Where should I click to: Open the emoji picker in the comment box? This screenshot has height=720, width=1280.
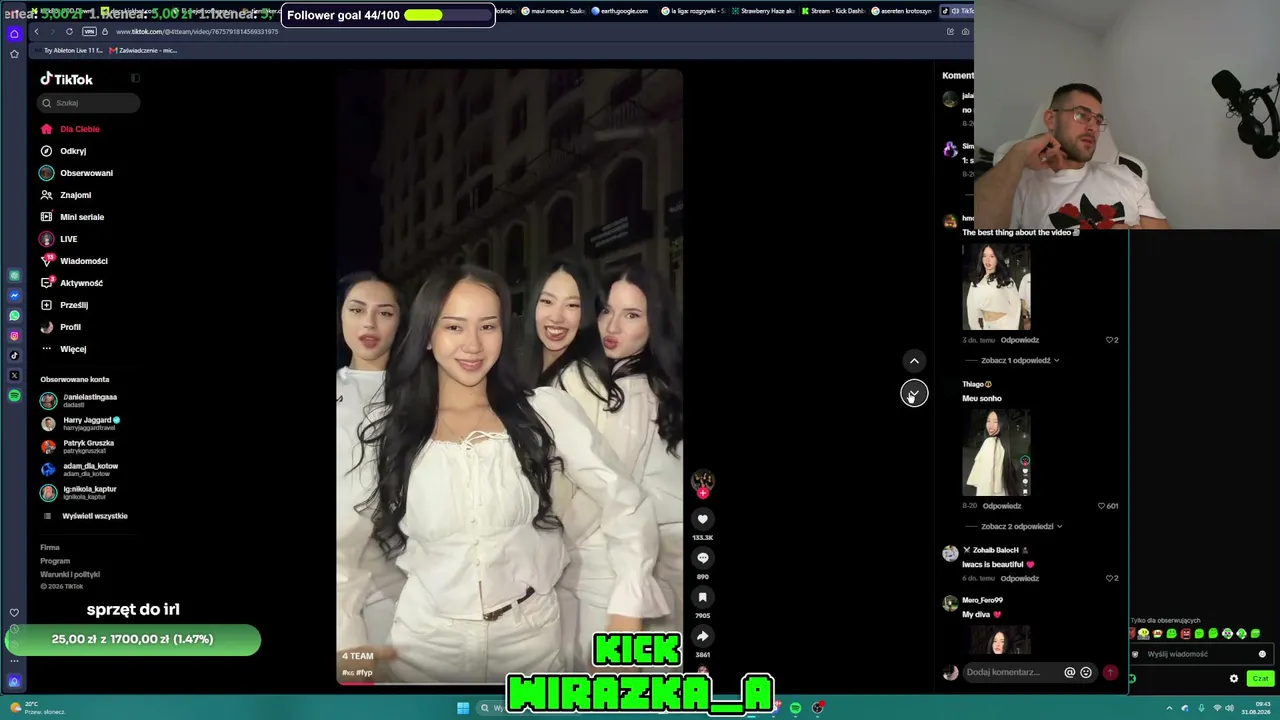[1086, 673]
